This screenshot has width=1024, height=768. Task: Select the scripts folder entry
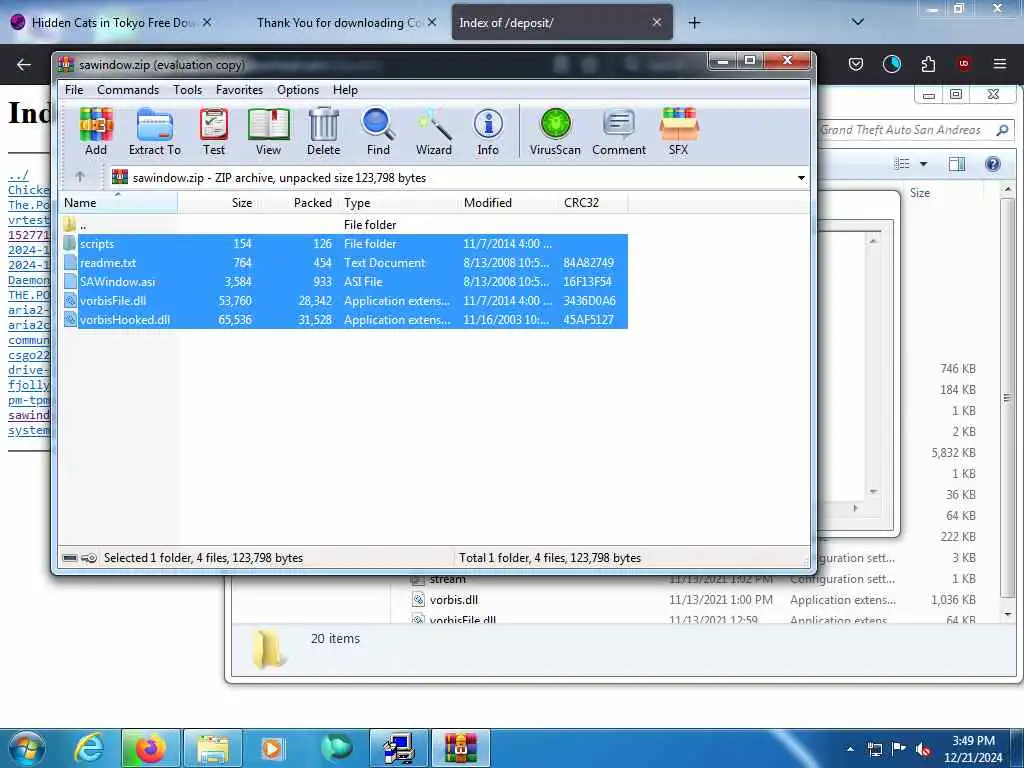pyautogui.click(x=344, y=244)
